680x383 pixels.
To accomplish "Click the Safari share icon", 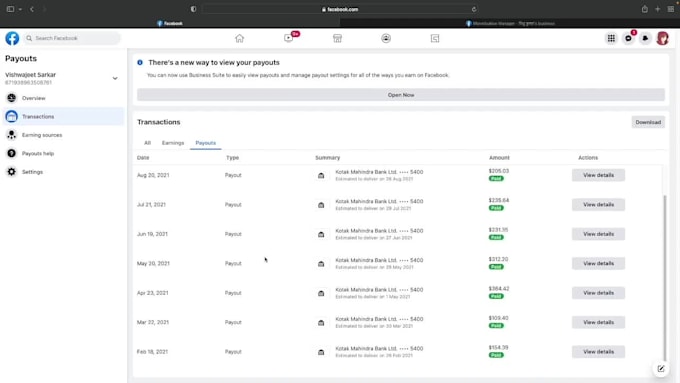I will [x=645, y=9].
